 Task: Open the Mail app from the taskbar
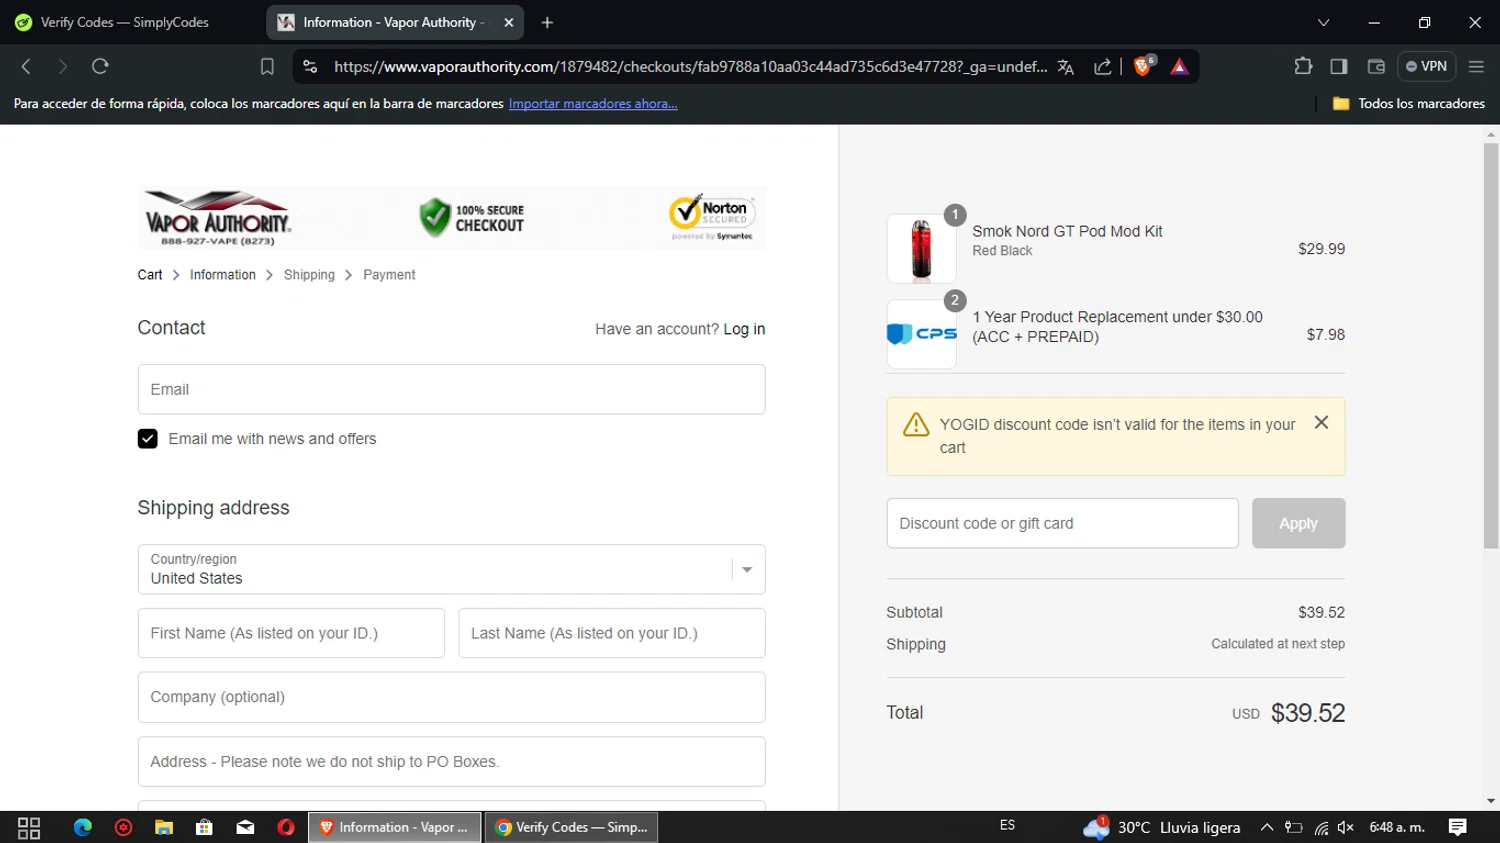coord(245,827)
